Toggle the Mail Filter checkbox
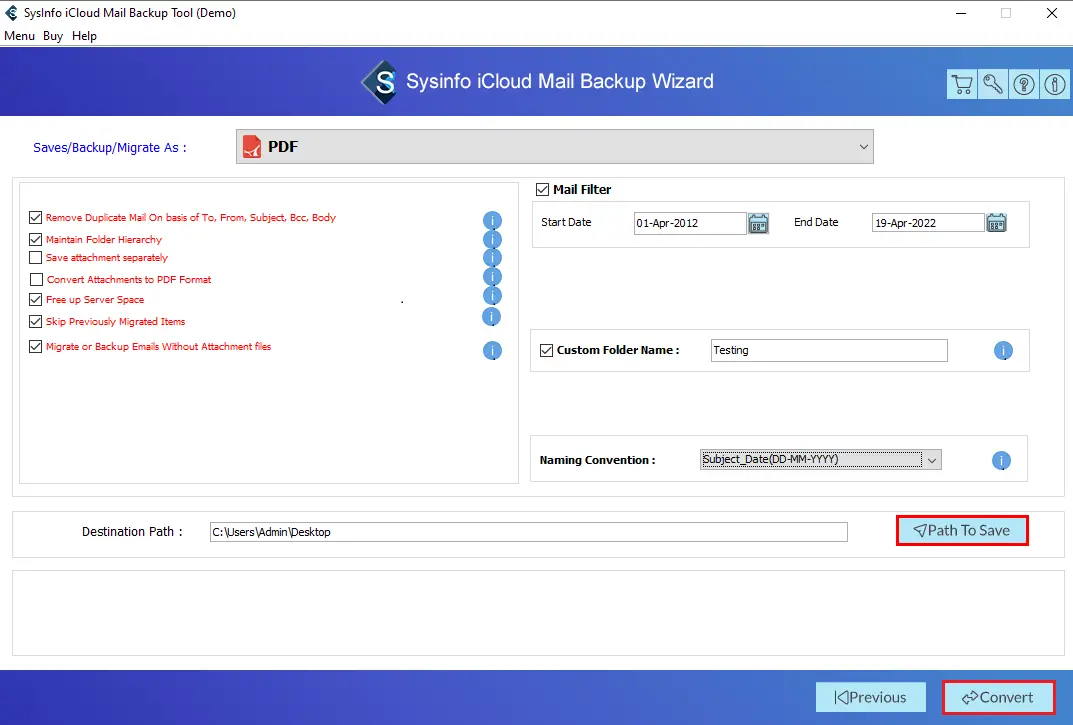Screen dimensions: 1073x725 pos(543,189)
